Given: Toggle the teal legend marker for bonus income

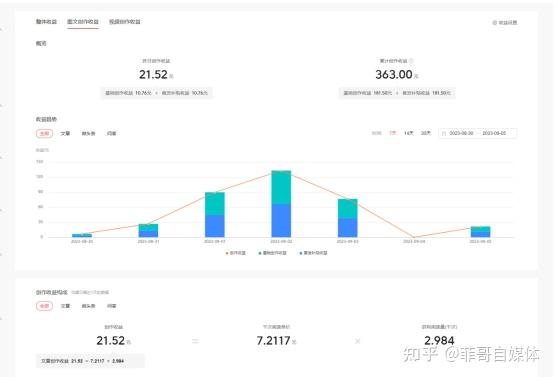Looking at the screenshot, I should (x=301, y=253).
